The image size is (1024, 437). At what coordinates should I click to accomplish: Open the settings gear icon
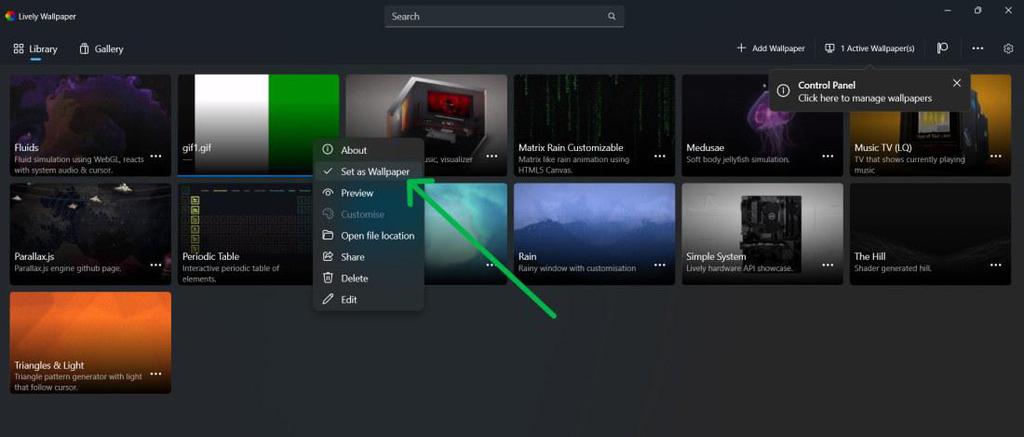(1008, 48)
